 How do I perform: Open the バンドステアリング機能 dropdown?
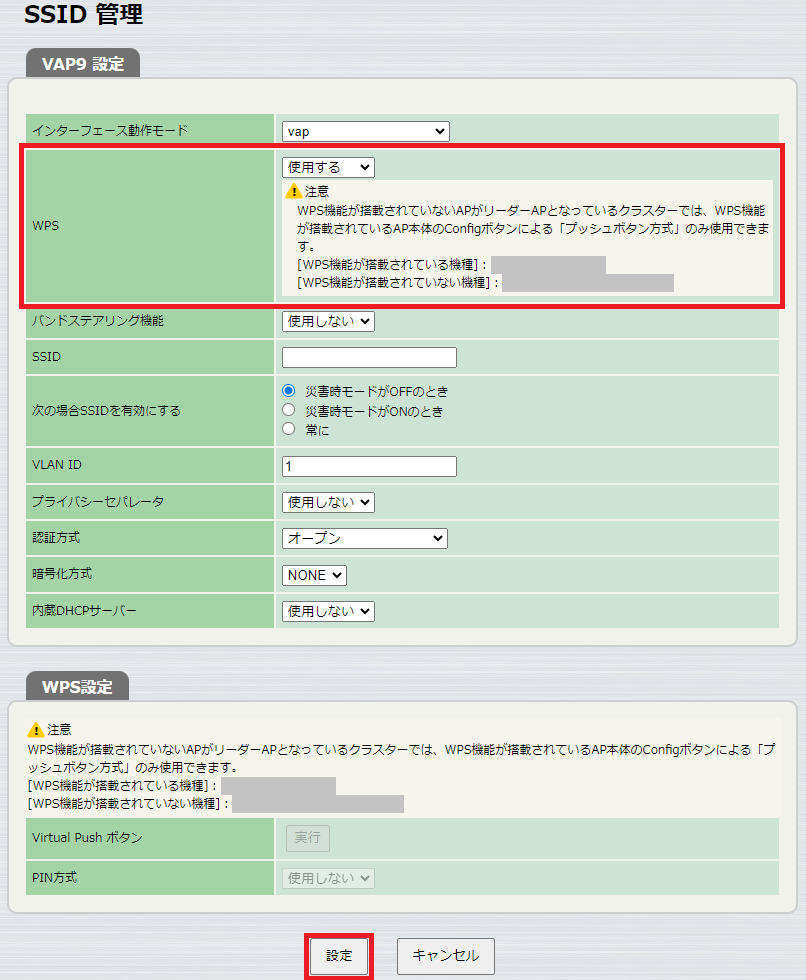(328, 320)
